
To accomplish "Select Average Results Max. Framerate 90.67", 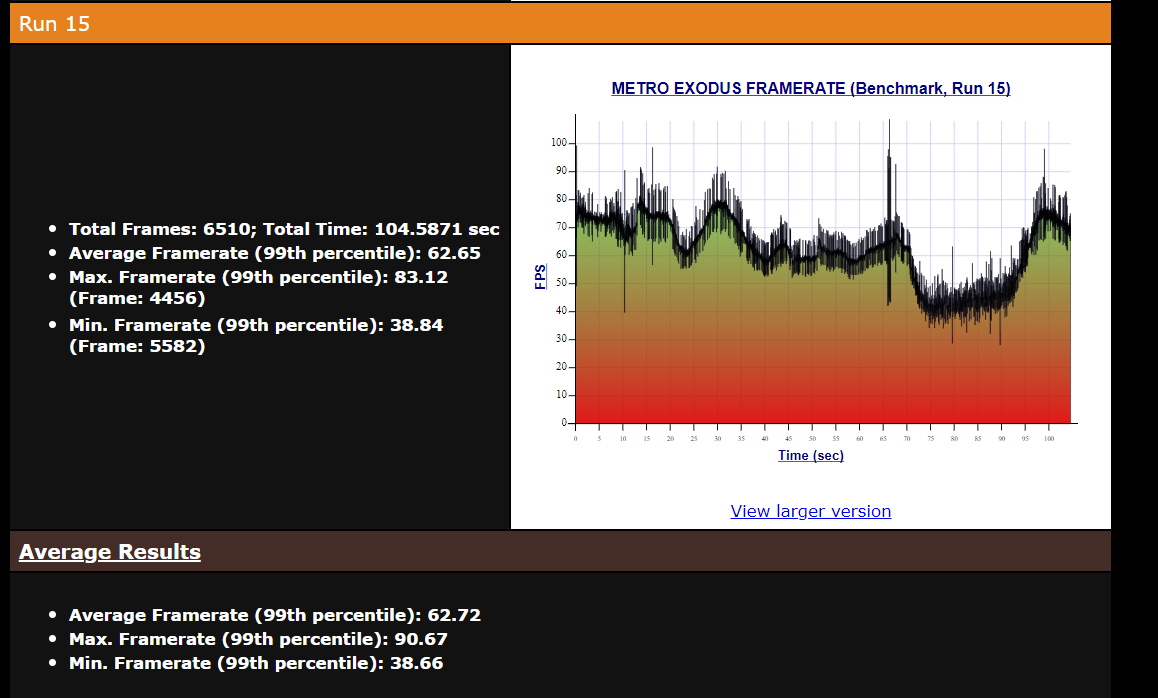I will 258,639.
